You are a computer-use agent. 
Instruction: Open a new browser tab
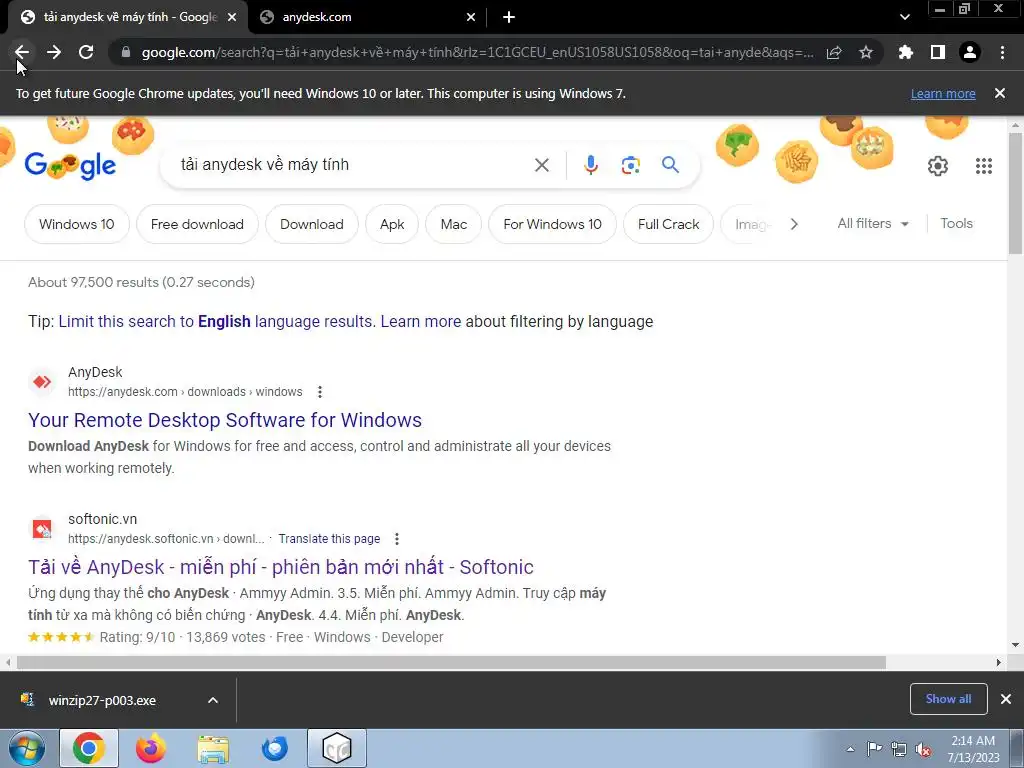[509, 17]
